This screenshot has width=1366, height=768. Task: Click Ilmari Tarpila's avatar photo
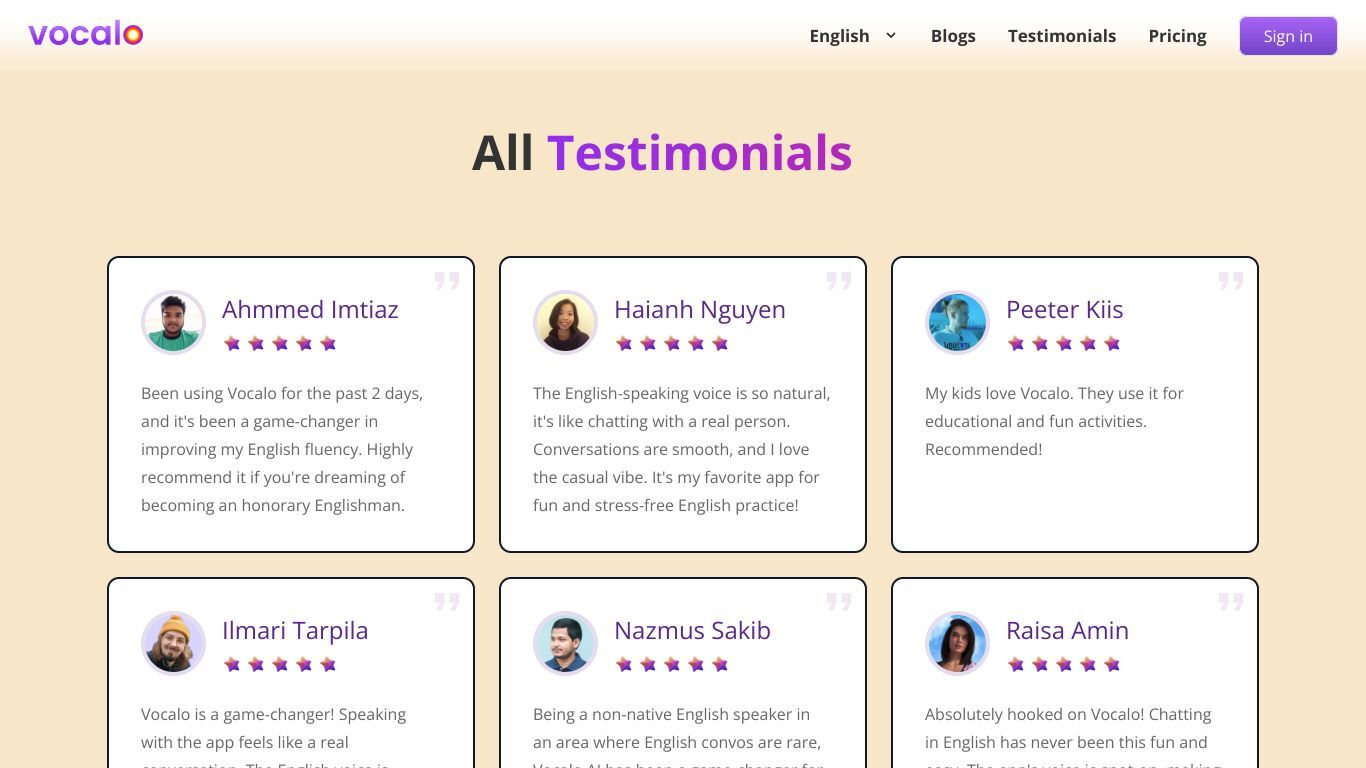173,643
